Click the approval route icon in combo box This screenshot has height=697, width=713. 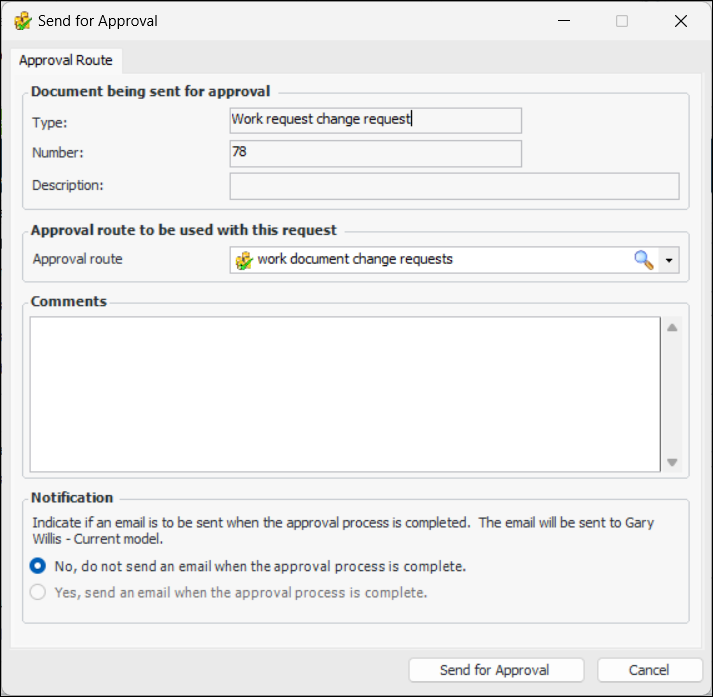pos(243,260)
